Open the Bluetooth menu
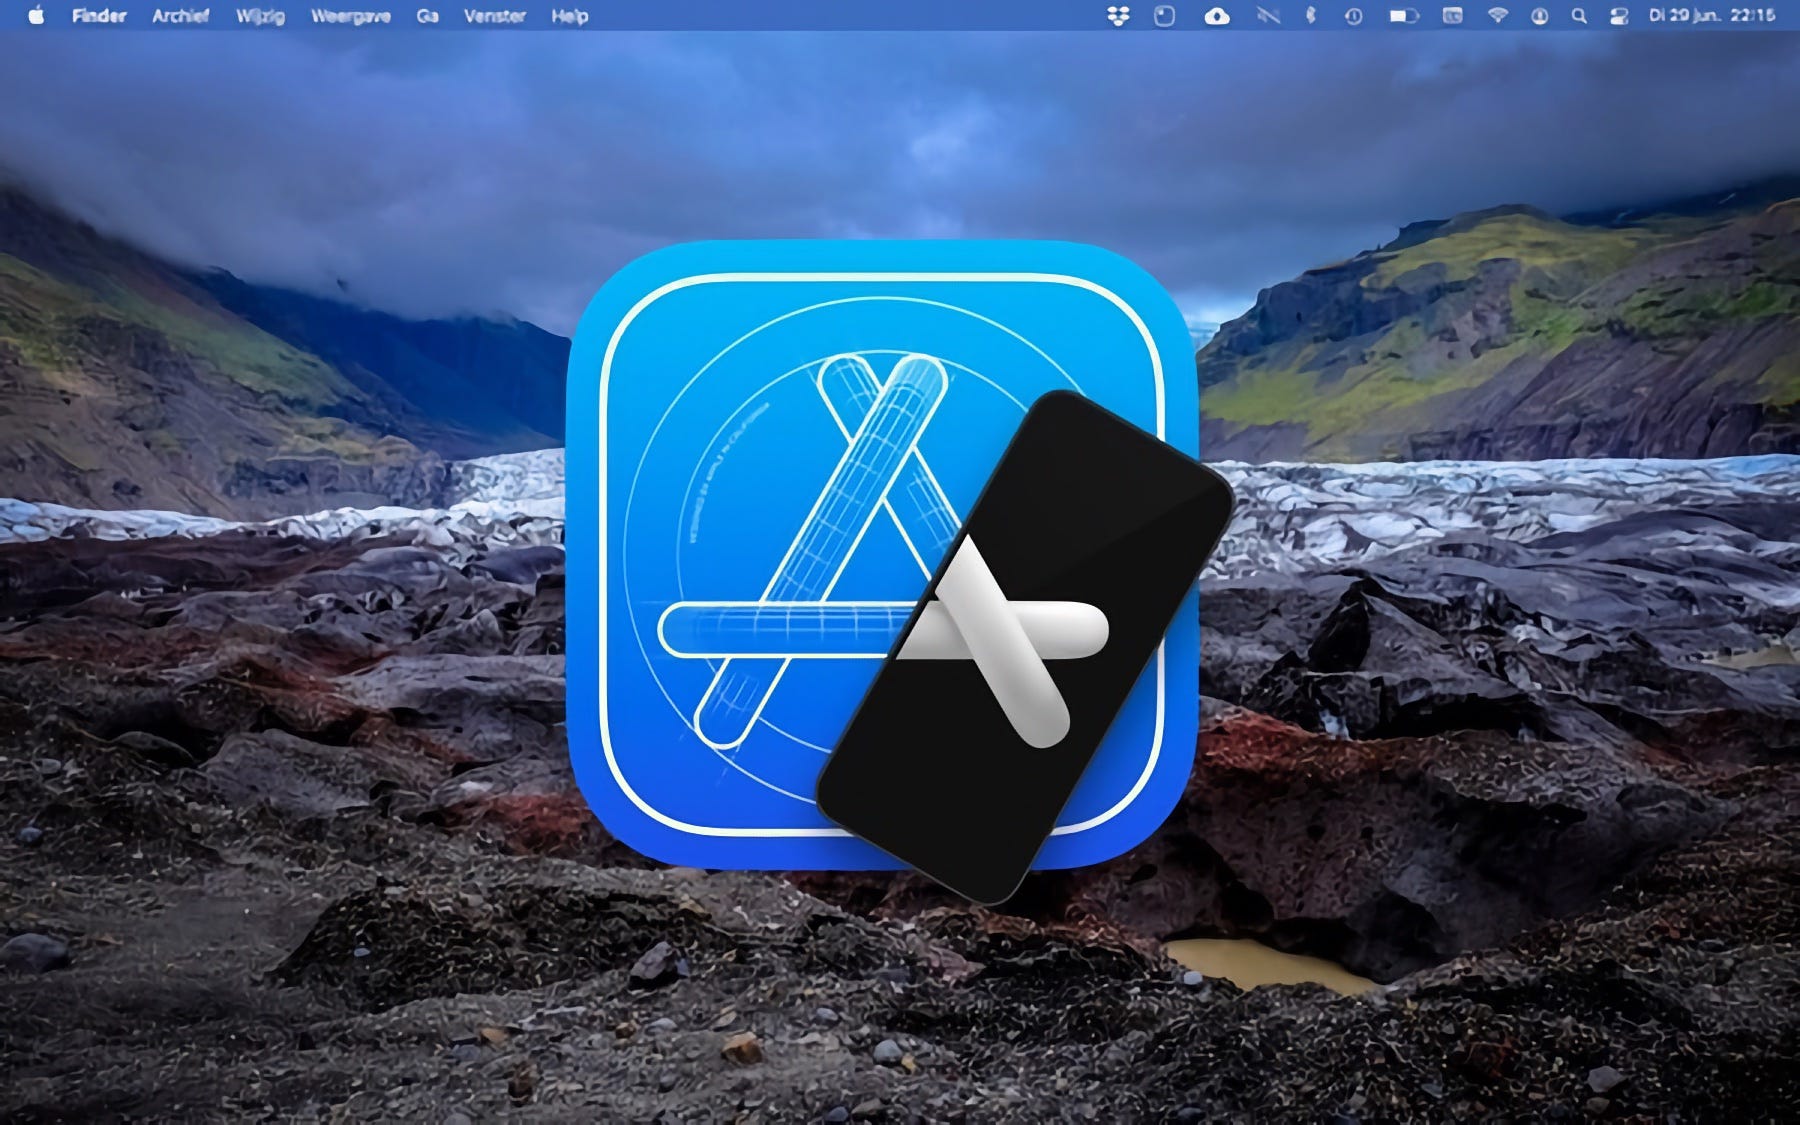This screenshot has width=1800, height=1125. point(1310,16)
